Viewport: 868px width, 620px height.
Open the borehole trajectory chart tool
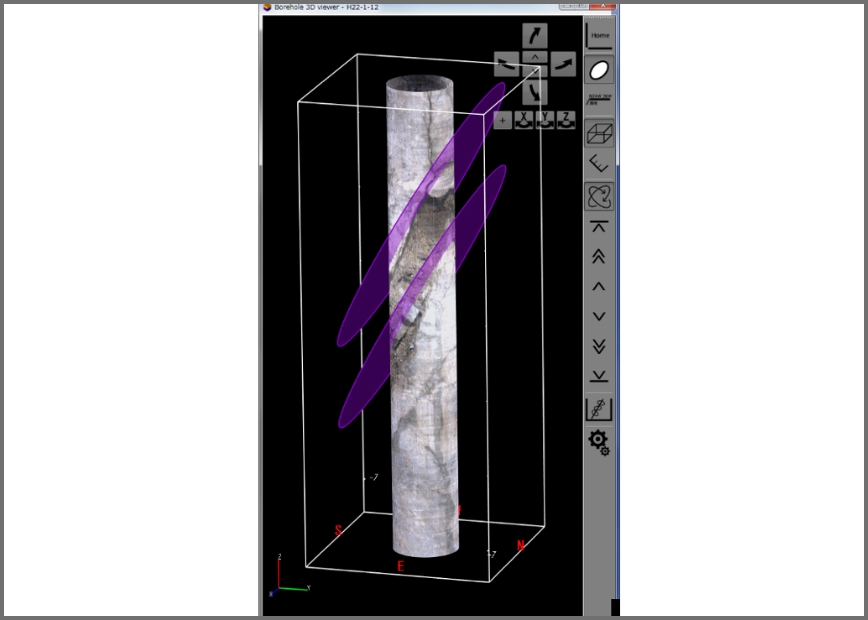(599, 408)
